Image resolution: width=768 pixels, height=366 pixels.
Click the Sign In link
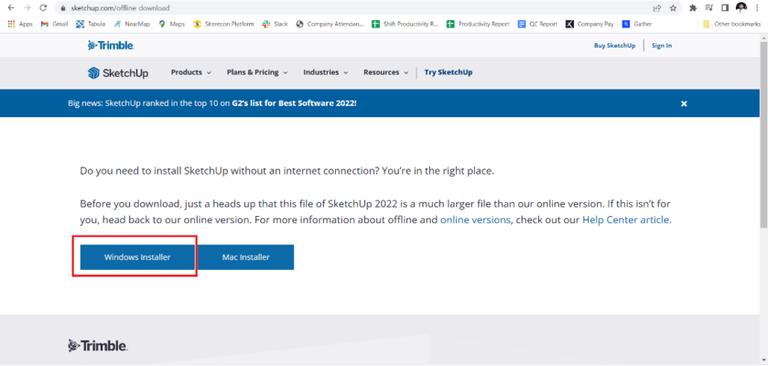click(x=662, y=46)
